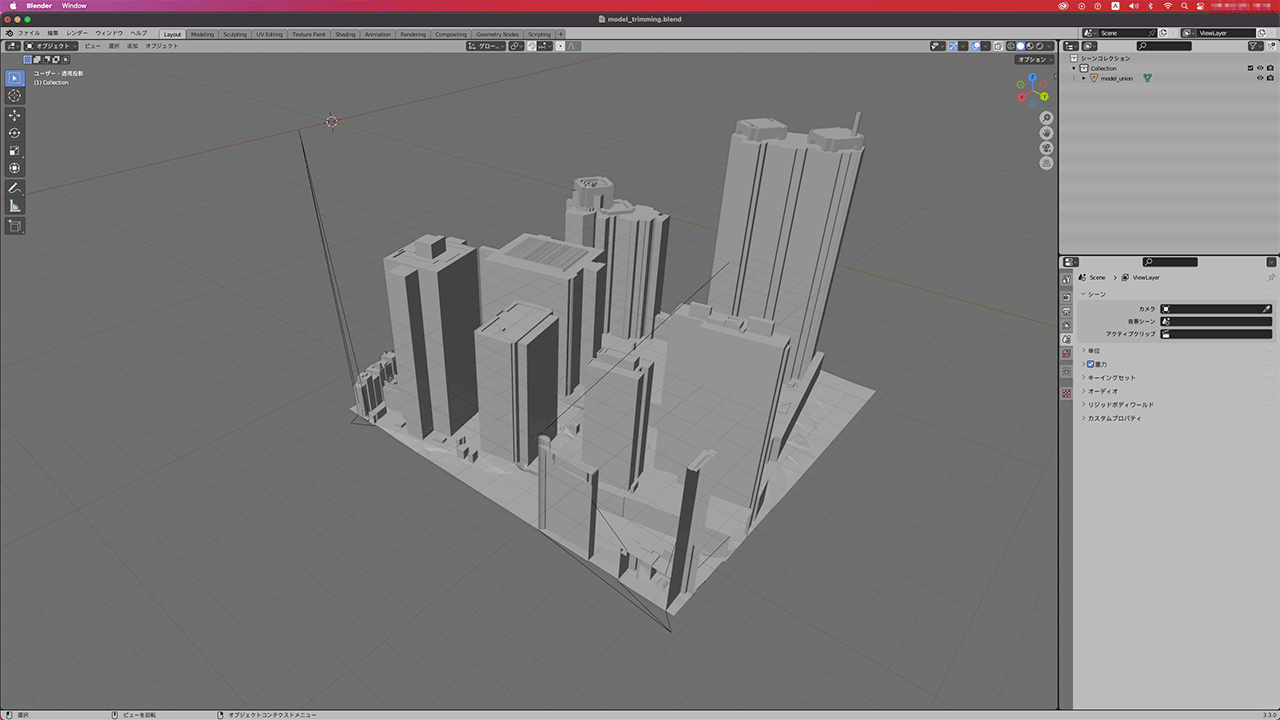1280x720 pixels.
Task: Open the options dropdown in viewport
Action: tap(1034, 59)
